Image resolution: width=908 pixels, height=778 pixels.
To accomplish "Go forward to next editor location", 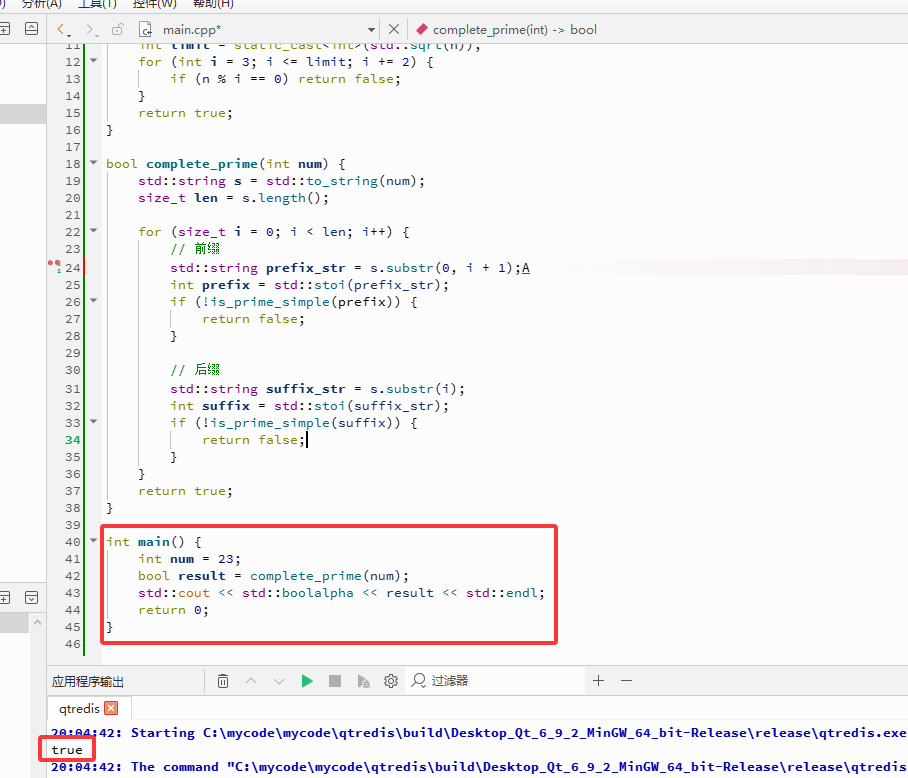I will [x=90, y=29].
